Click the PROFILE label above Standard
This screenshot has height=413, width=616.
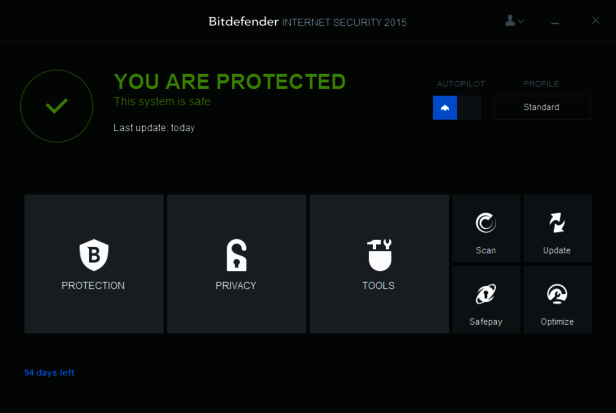click(x=541, y=84)
